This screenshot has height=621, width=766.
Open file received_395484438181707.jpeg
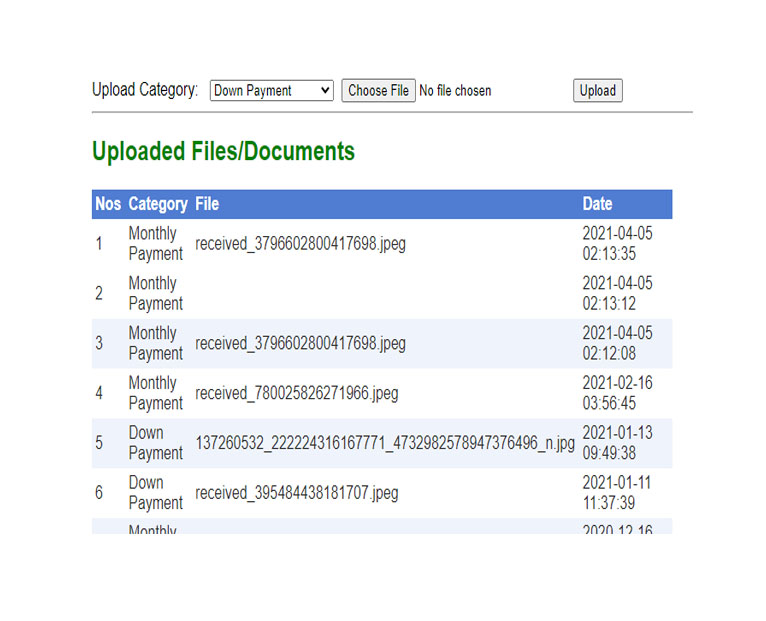296,493
